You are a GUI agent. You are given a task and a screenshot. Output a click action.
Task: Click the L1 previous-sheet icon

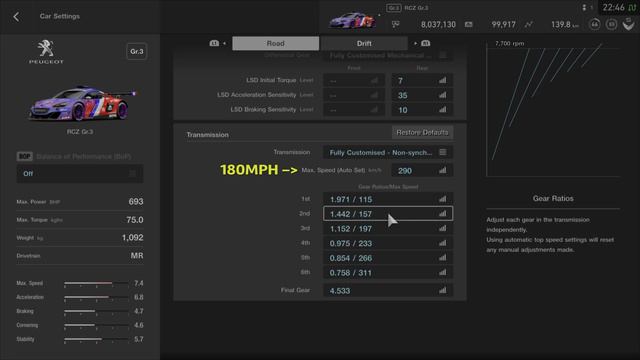pyautogui.click(x=214, y=43)
